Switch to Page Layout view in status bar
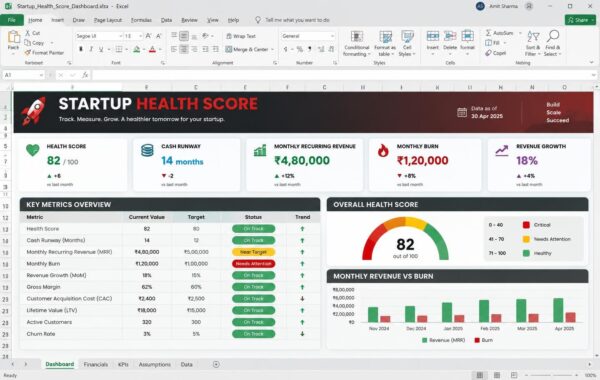Image resolution: width=600 pixels, height=380 pixels. [x=497, y=375]
